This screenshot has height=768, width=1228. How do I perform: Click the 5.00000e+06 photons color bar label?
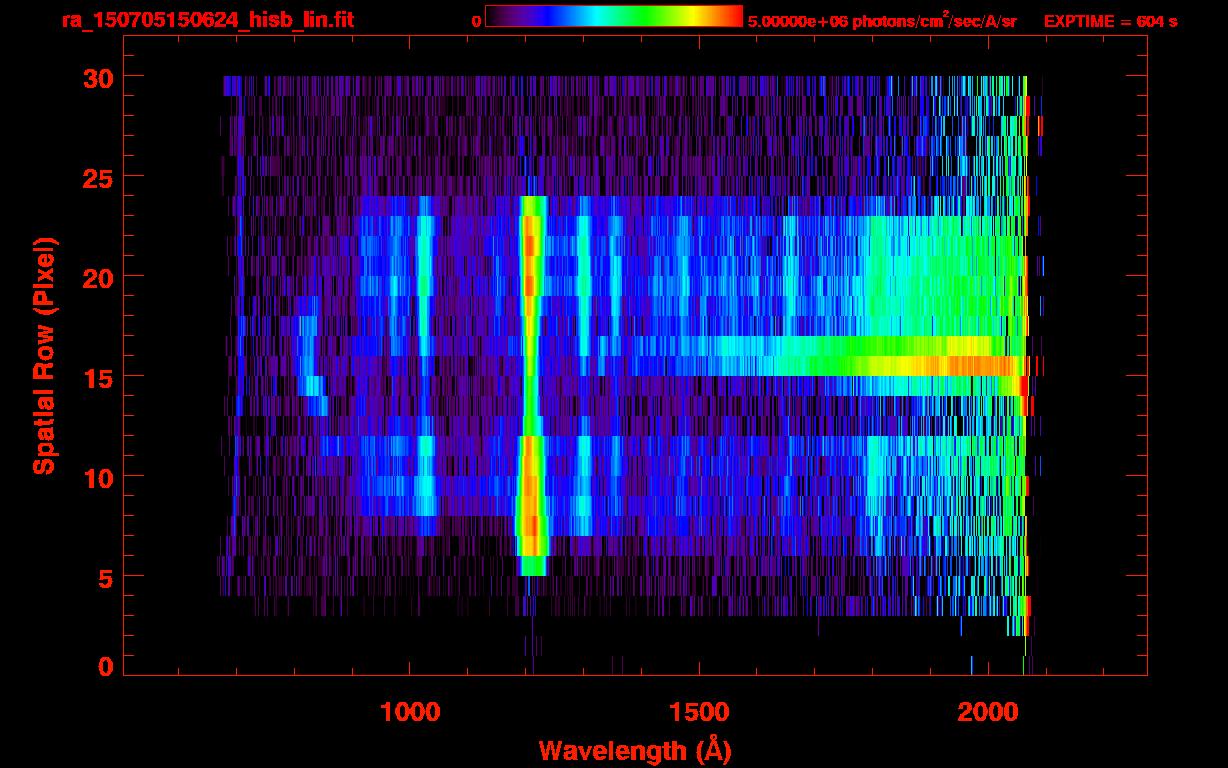881,21
